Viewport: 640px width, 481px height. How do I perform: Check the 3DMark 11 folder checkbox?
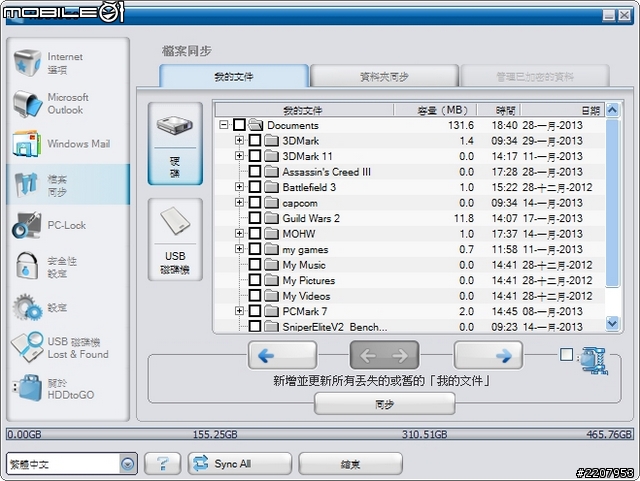coord(255,156)
